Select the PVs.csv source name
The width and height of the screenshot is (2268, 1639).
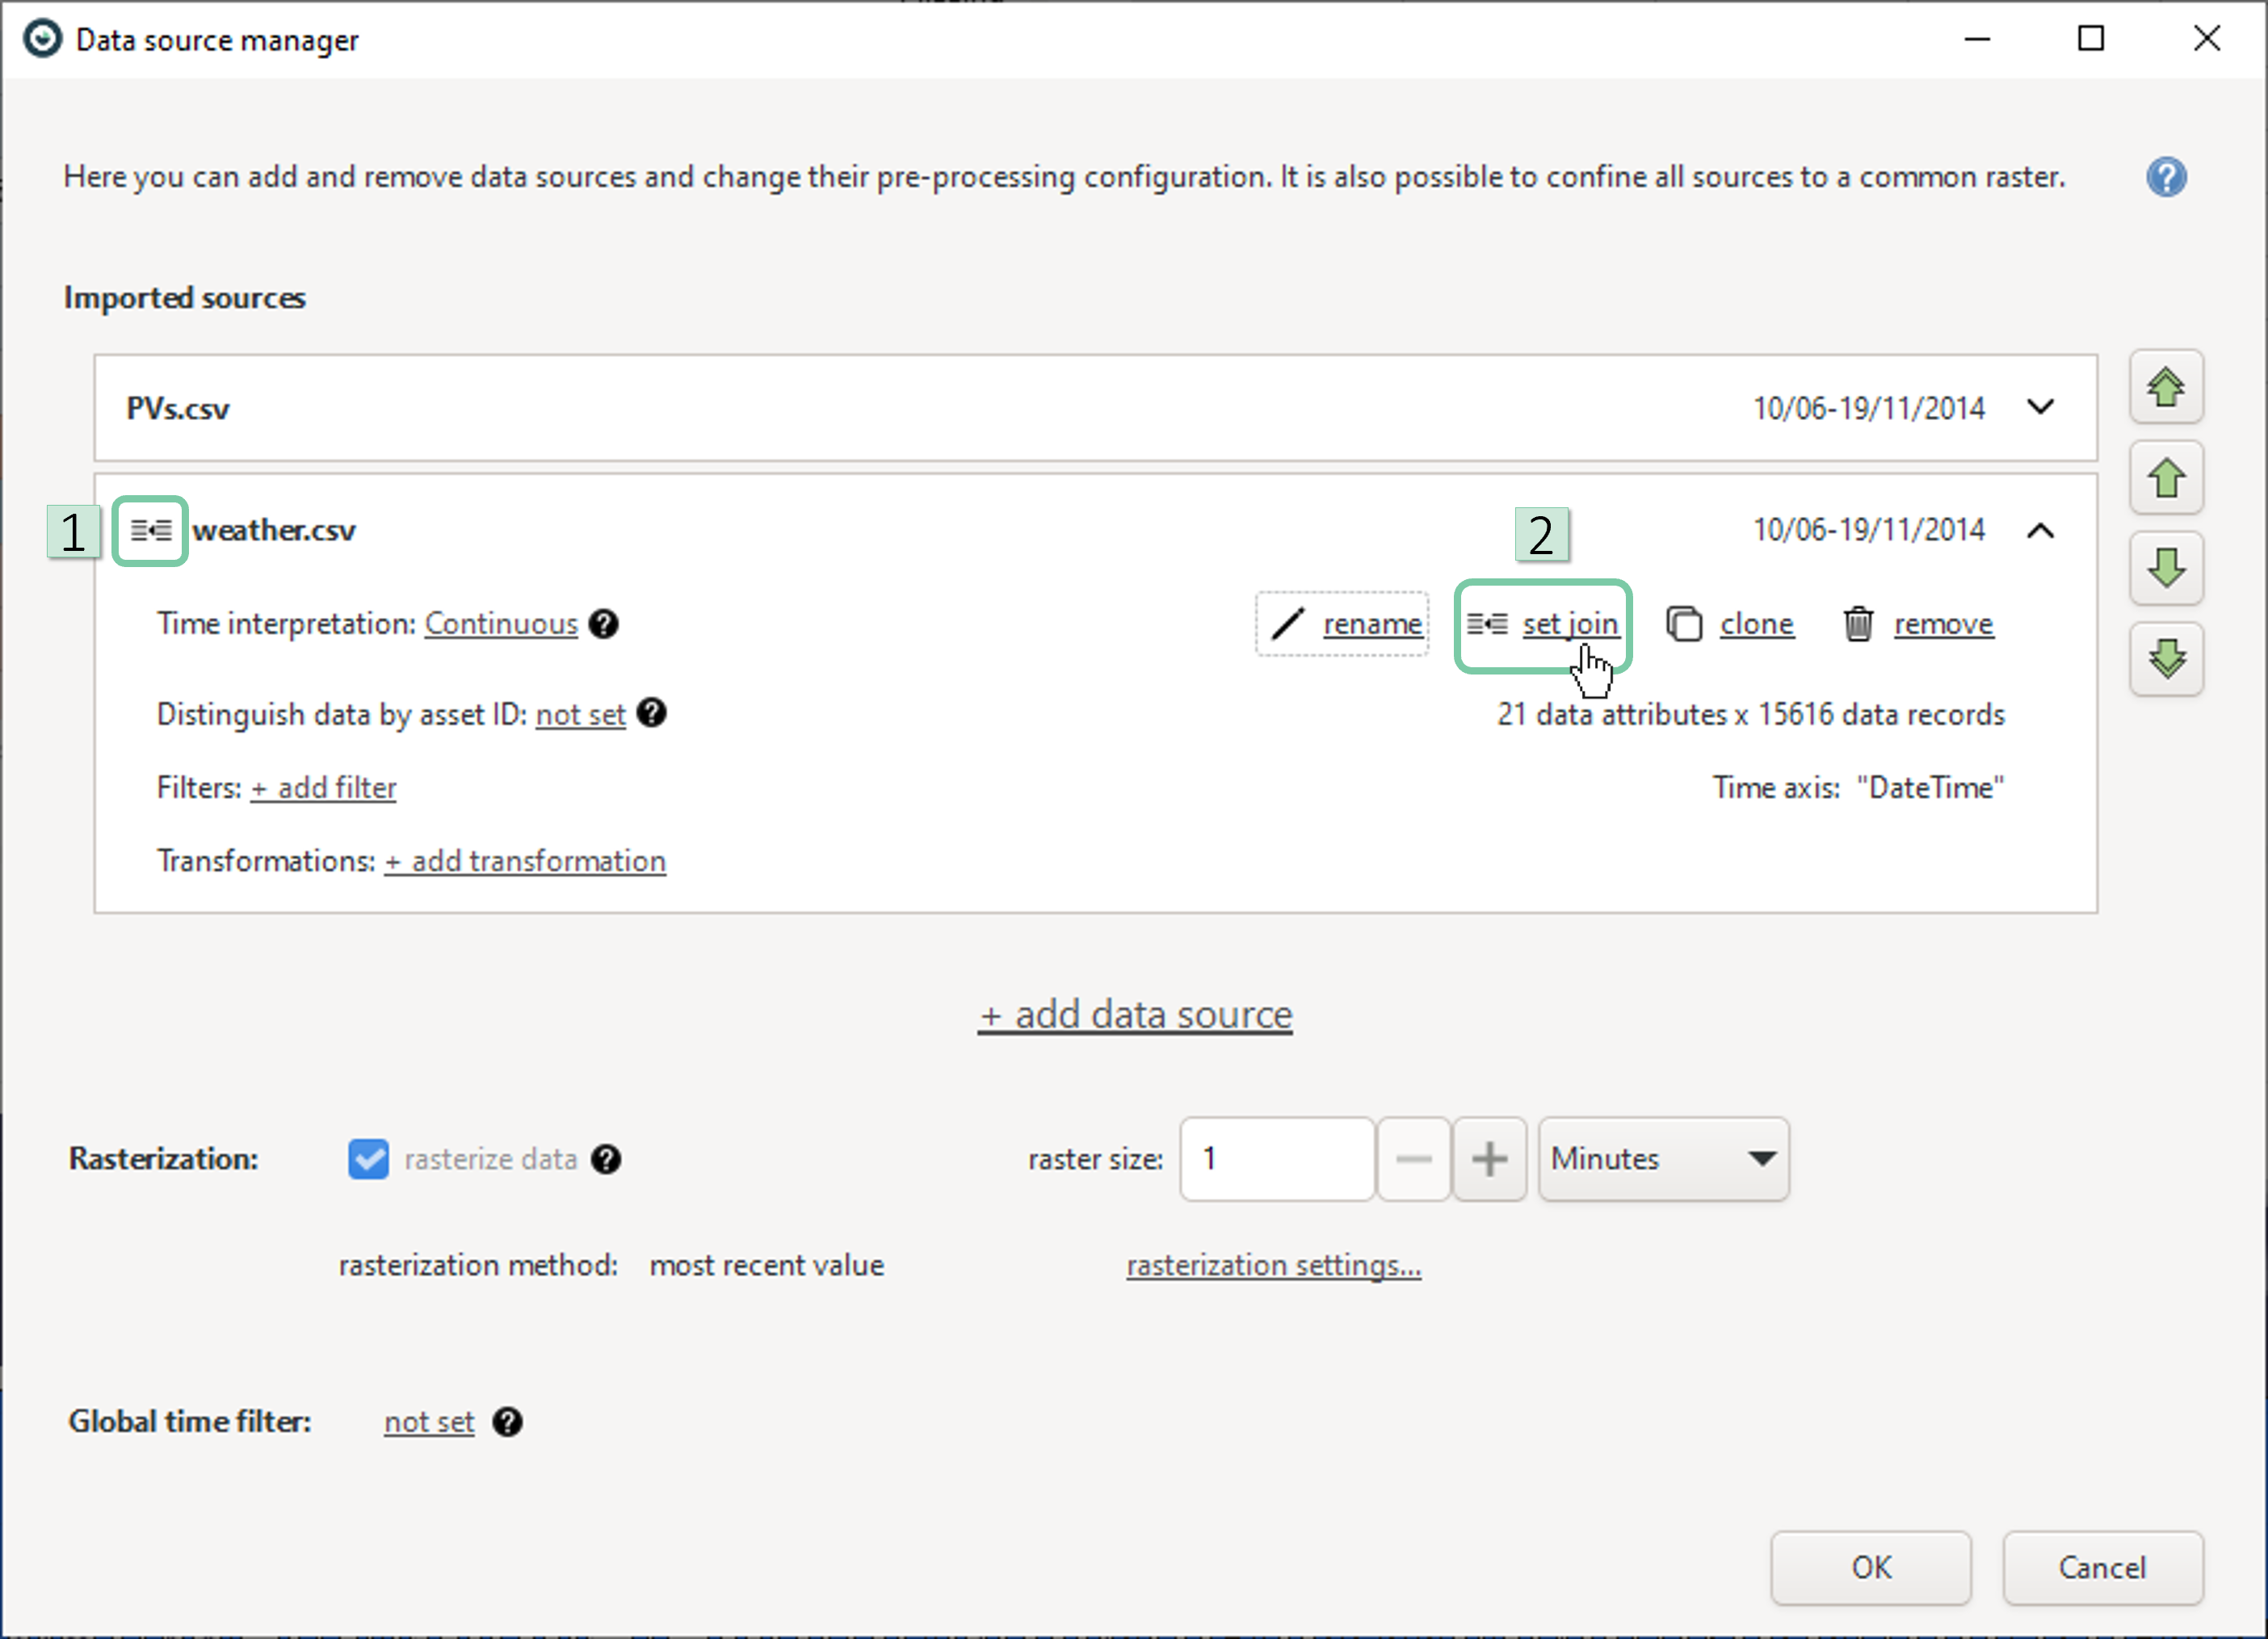[x=178, y=408]
